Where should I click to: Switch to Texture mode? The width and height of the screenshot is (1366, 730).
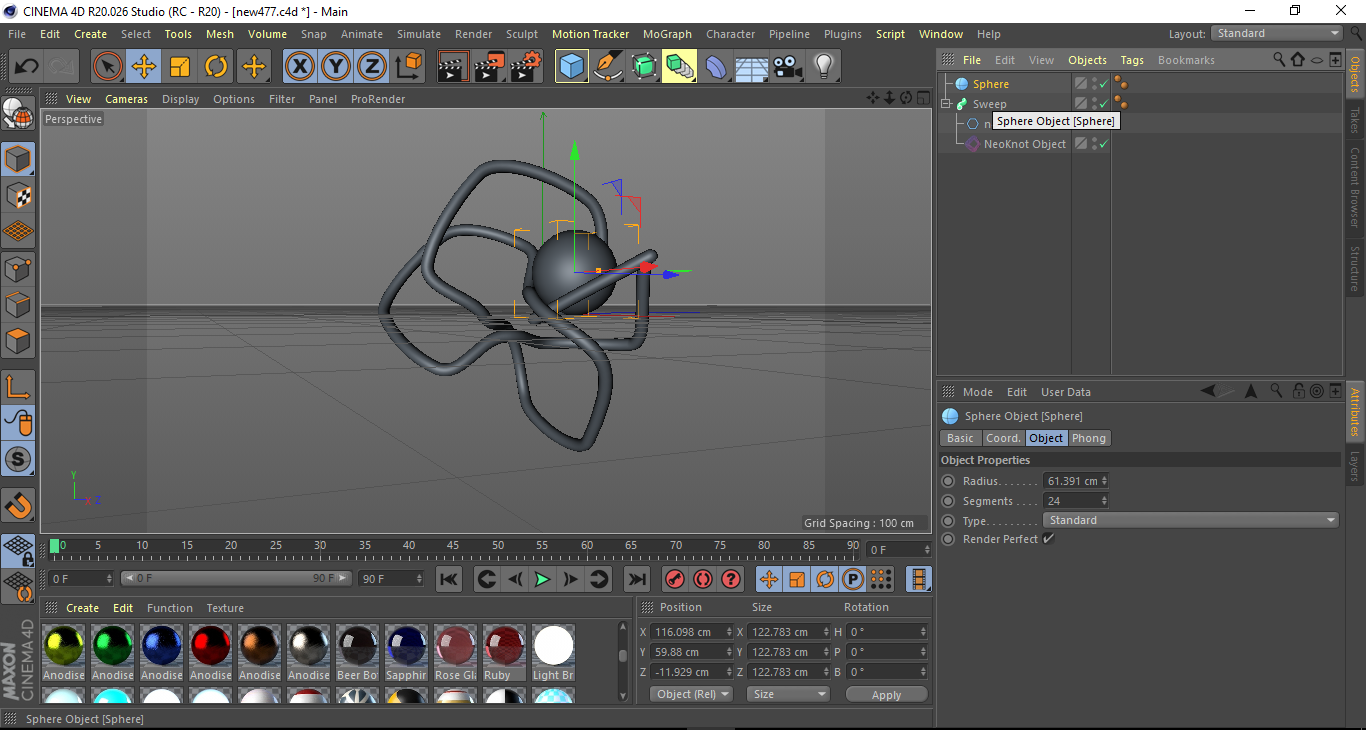[18, 195]
